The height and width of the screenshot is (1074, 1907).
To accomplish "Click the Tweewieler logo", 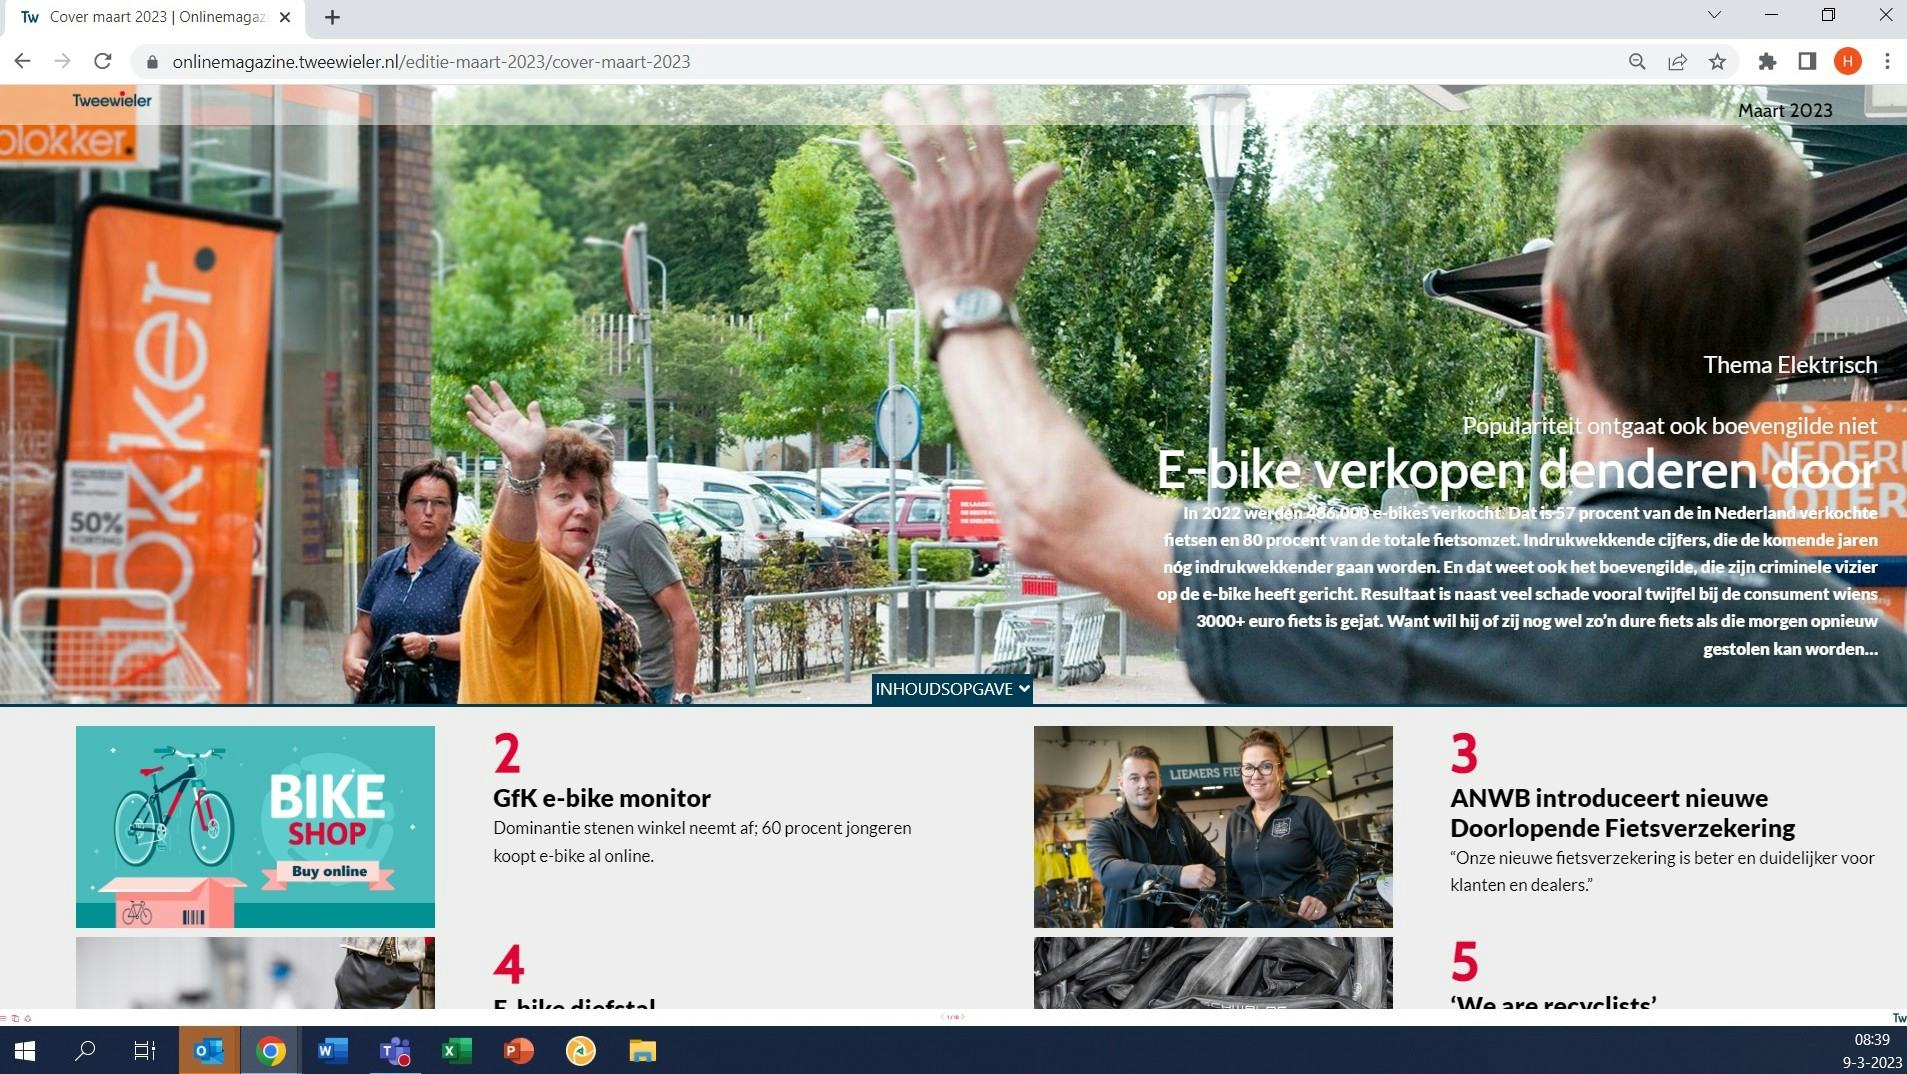I will 112,100.
